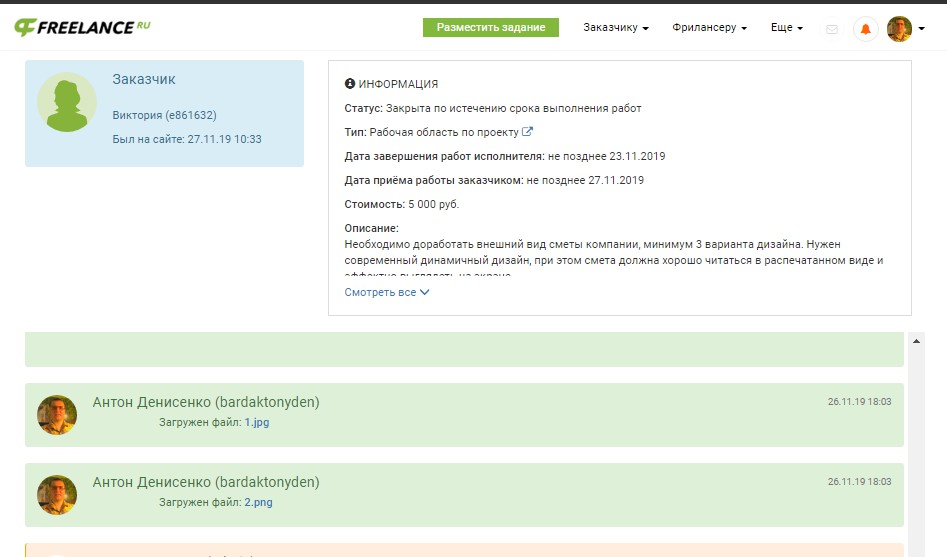Click the scrollbar up arrow
This screenshot has width=947, height=557.
tap(916, 341)
